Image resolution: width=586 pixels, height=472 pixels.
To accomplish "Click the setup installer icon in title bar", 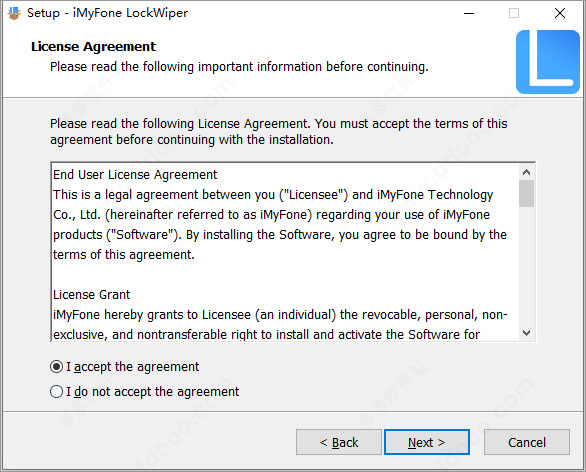I will tap(14, 13).
